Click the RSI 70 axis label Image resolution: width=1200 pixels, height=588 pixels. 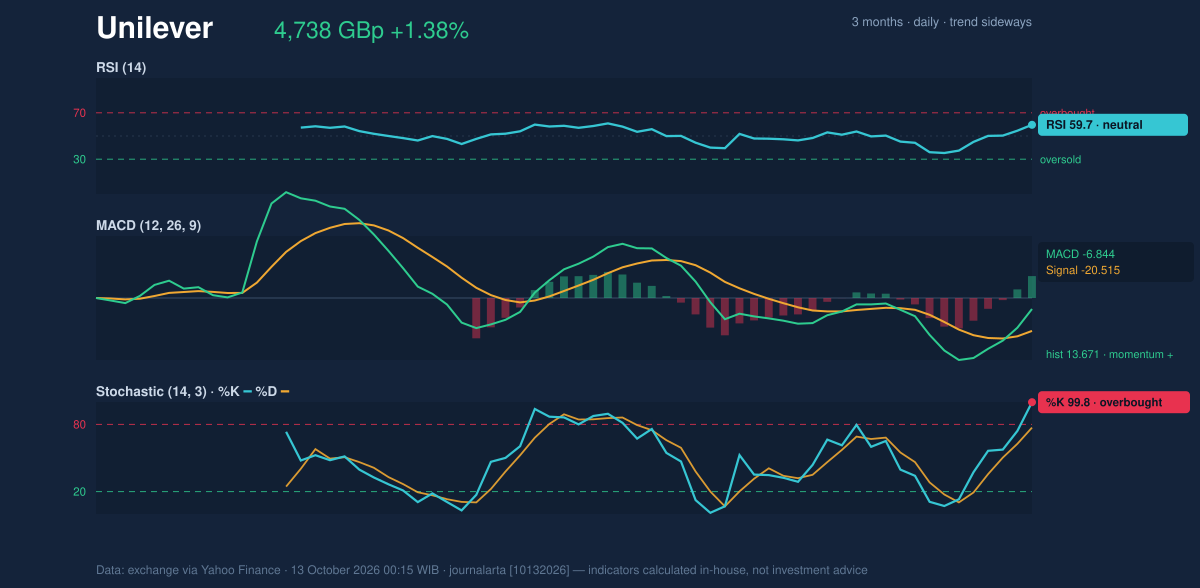click(x=79, y=113)
